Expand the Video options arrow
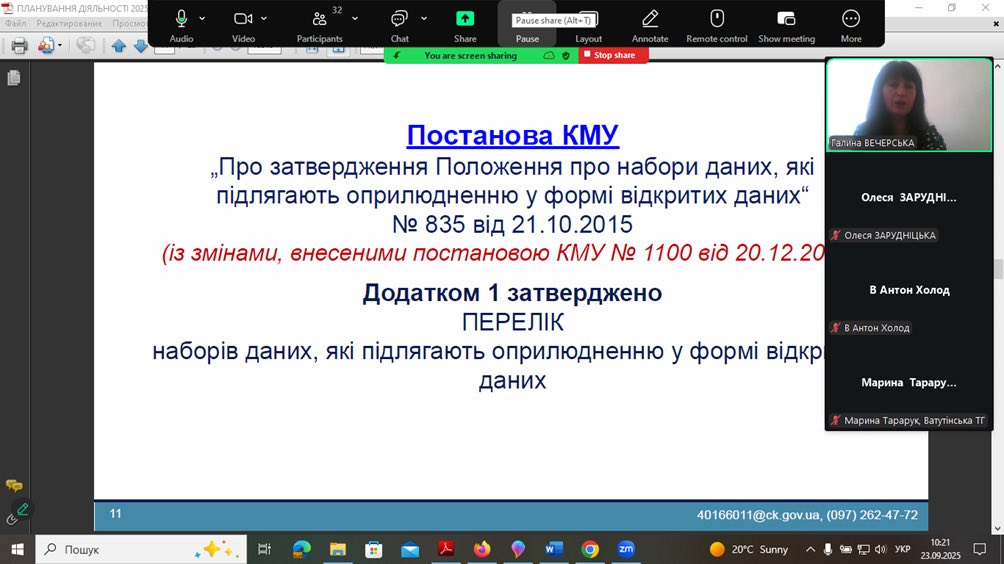The width and height of the screenshot is (1004, 564). [x=264, y=18]
